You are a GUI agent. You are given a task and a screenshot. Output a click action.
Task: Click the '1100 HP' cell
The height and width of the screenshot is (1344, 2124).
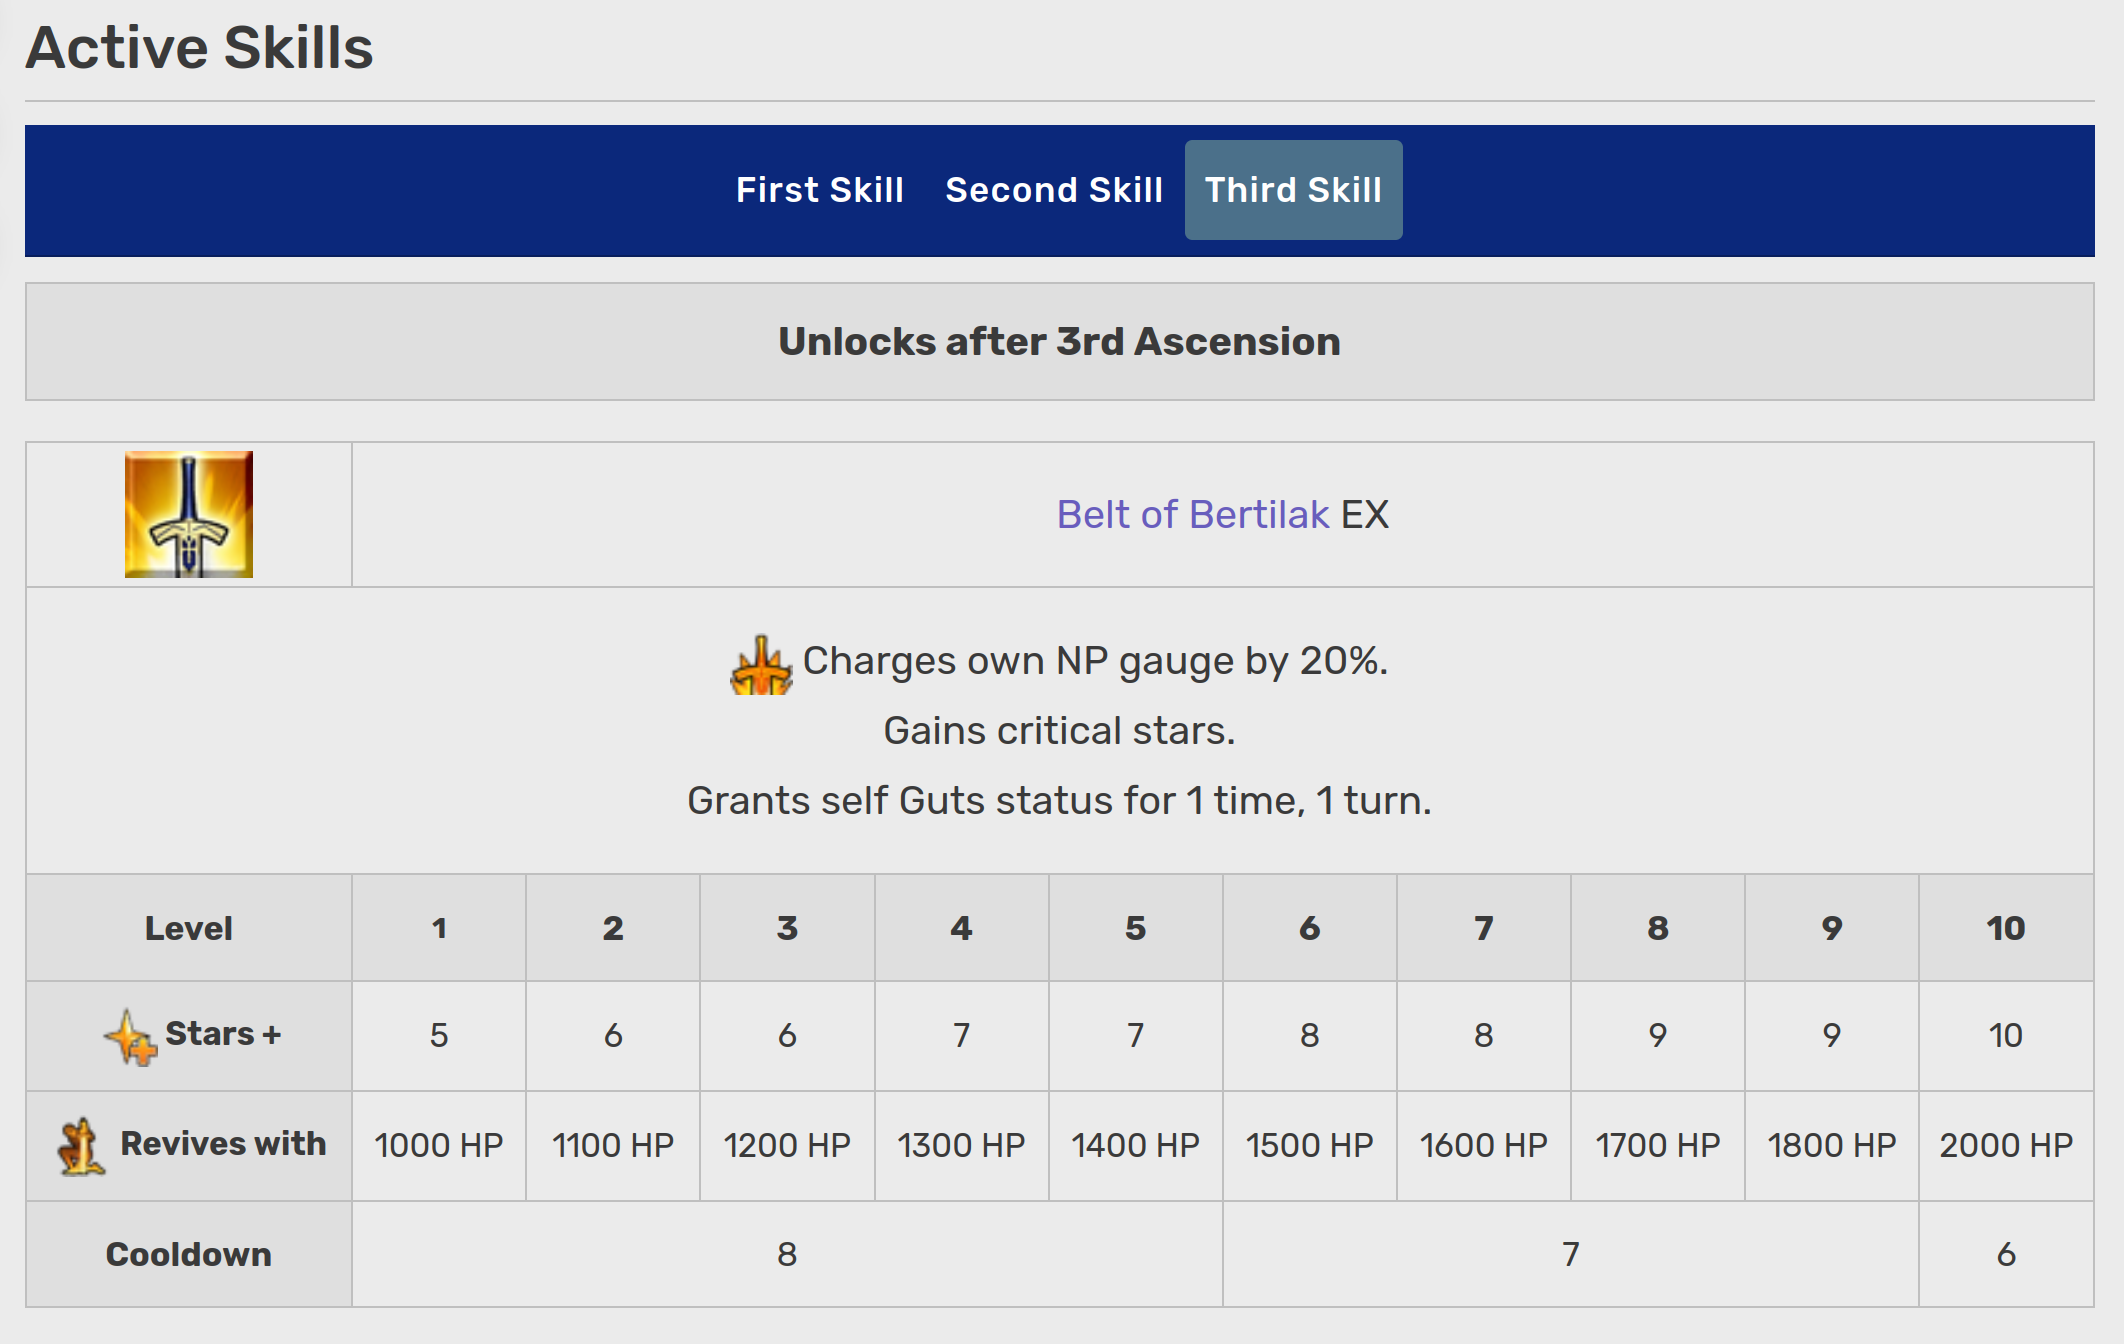613,1146
